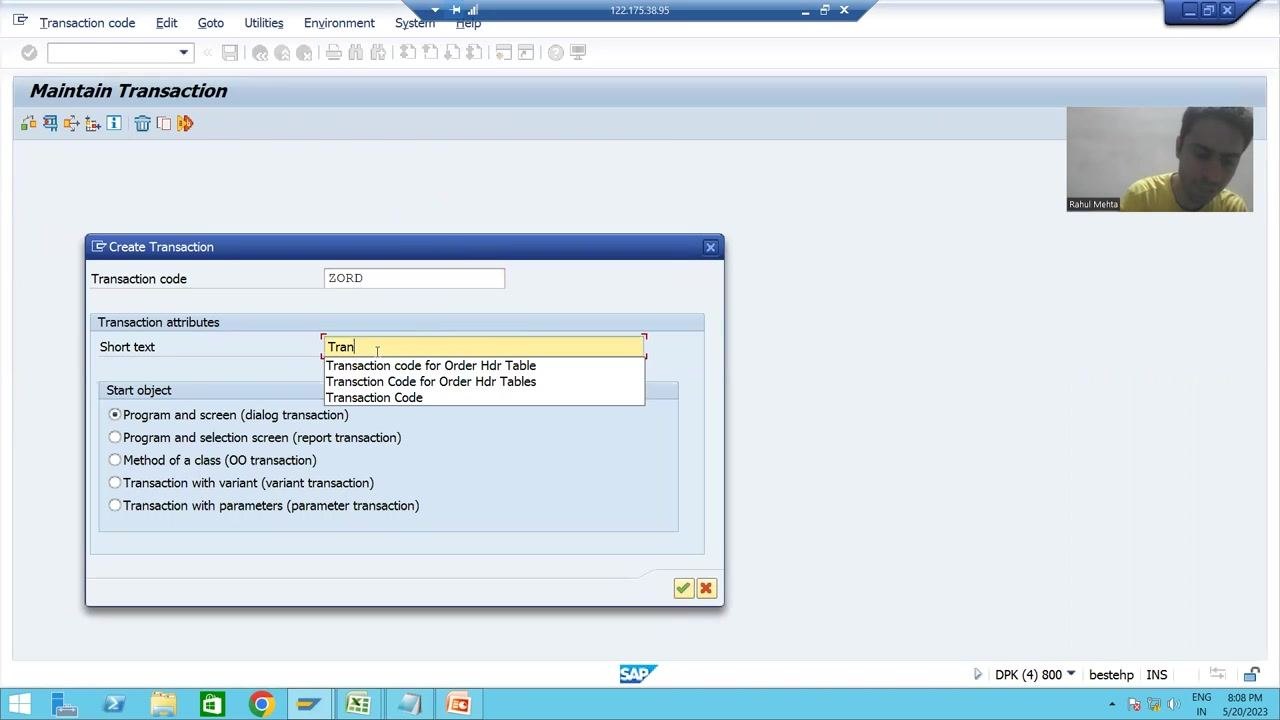The width and height of the screenshot is (1280, 720).
Task: Click the Delete trash can icon
Action: coord(142,123)
